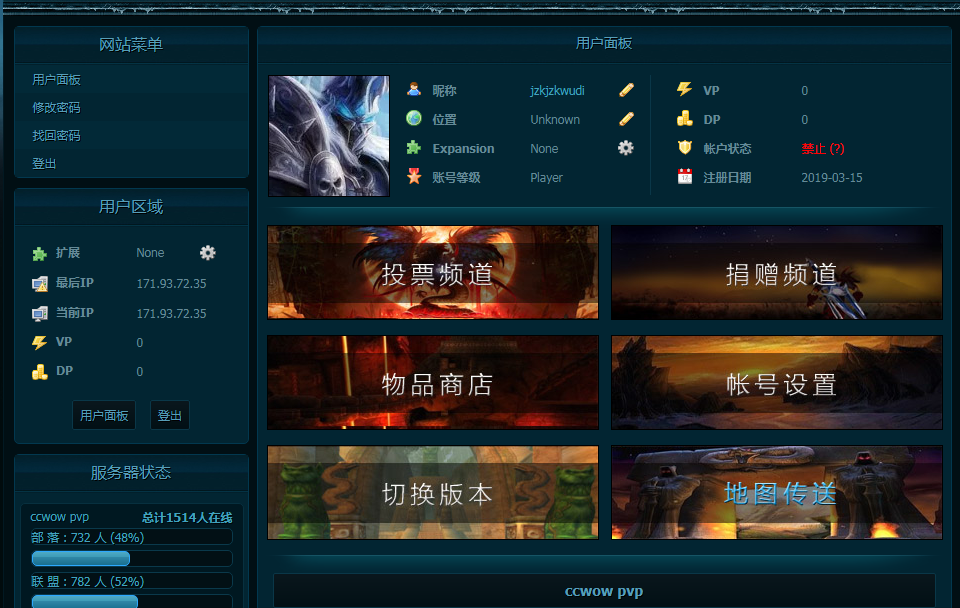Select the 帐户状态 shield icon

point(685,148)
